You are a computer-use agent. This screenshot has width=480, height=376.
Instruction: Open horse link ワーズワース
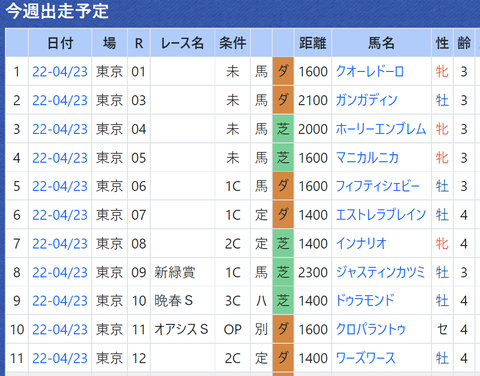pyautogui.click(x=366, y=358)
